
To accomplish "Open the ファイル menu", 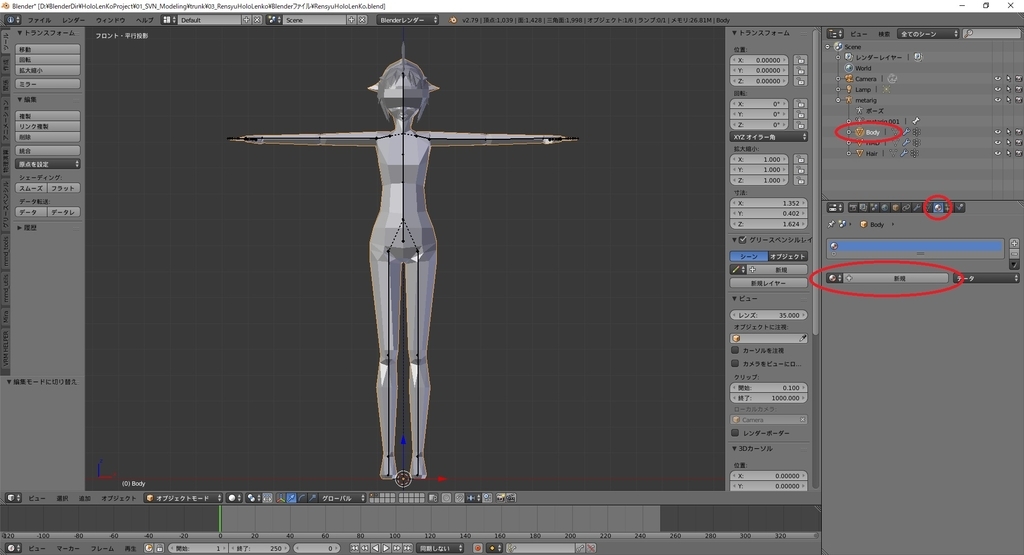I will (x=39, y=20).
